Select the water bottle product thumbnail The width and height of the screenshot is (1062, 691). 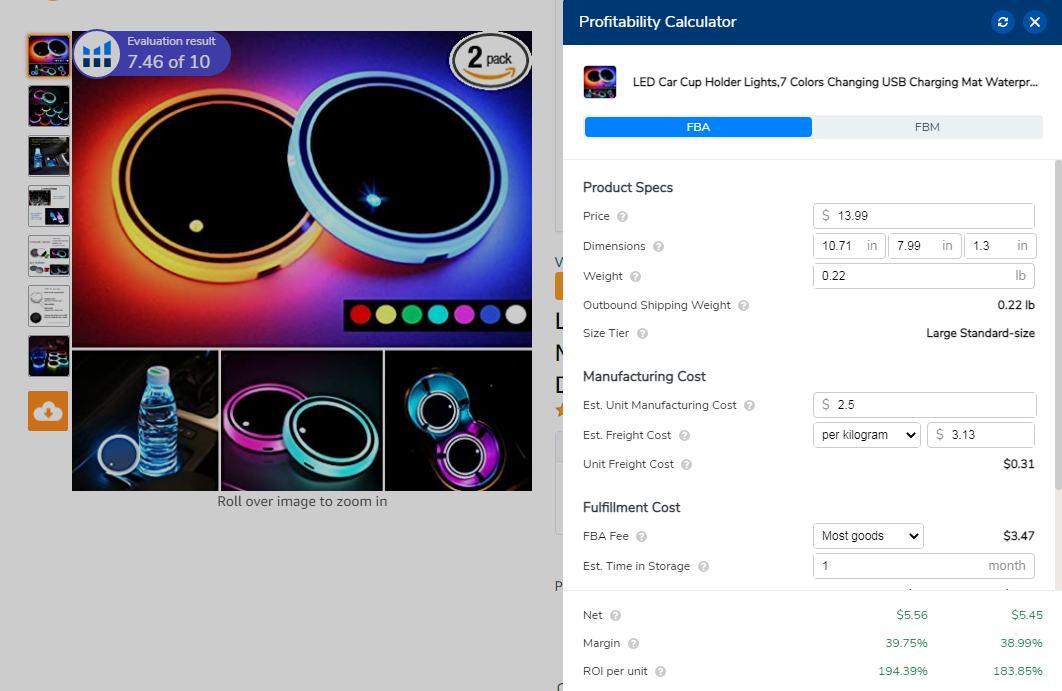point(48,156)
